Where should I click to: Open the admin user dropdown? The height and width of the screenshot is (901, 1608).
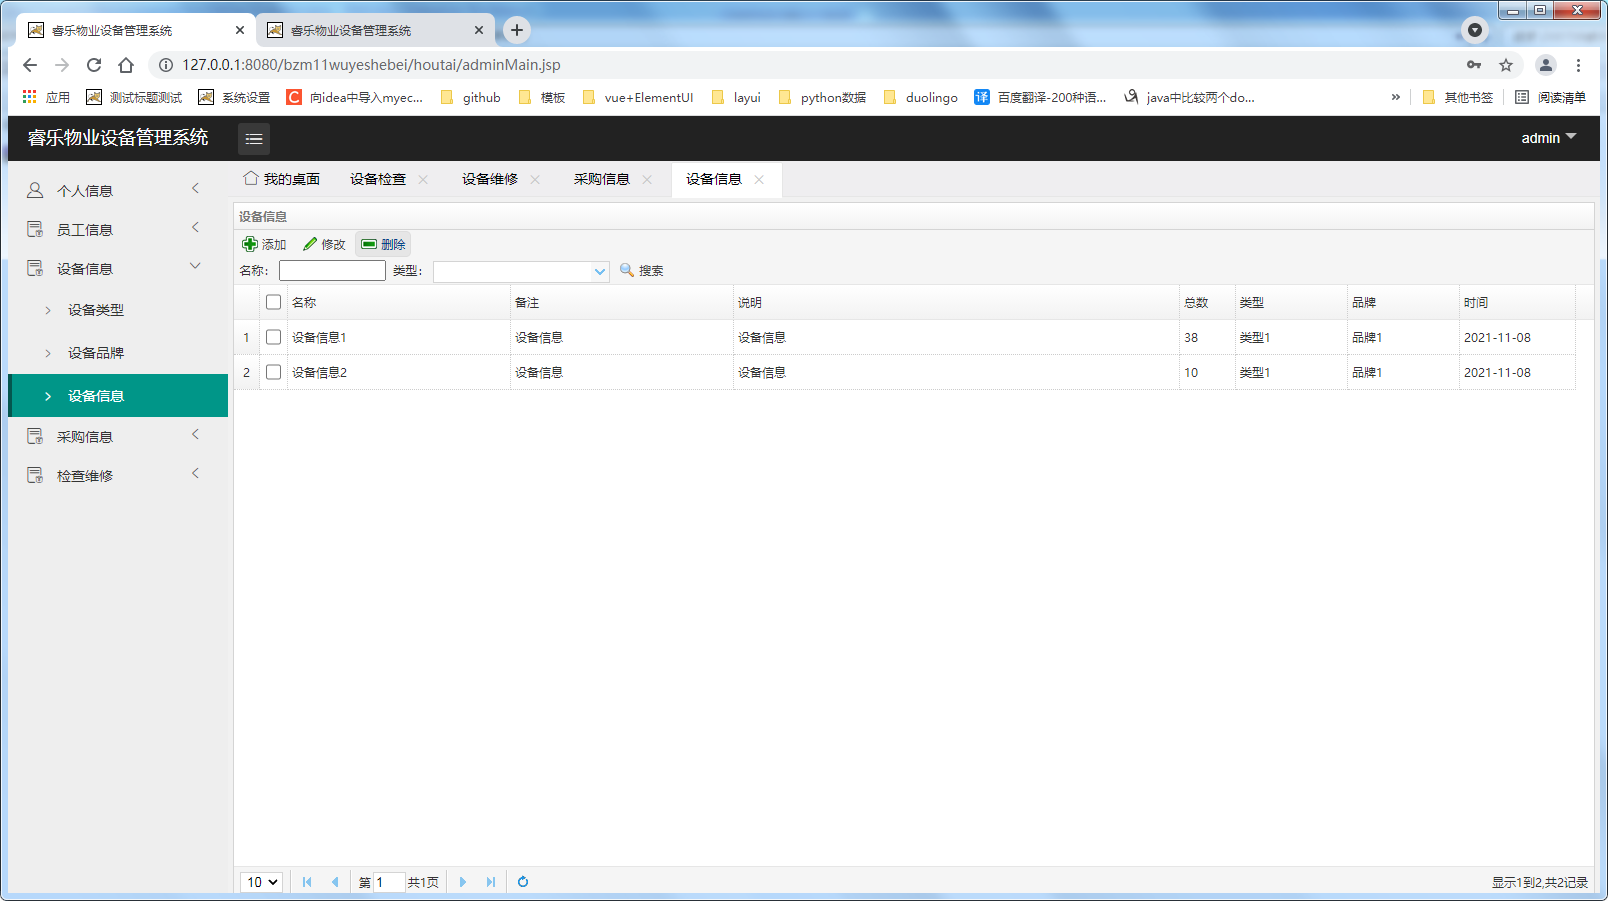point(1548,138)
